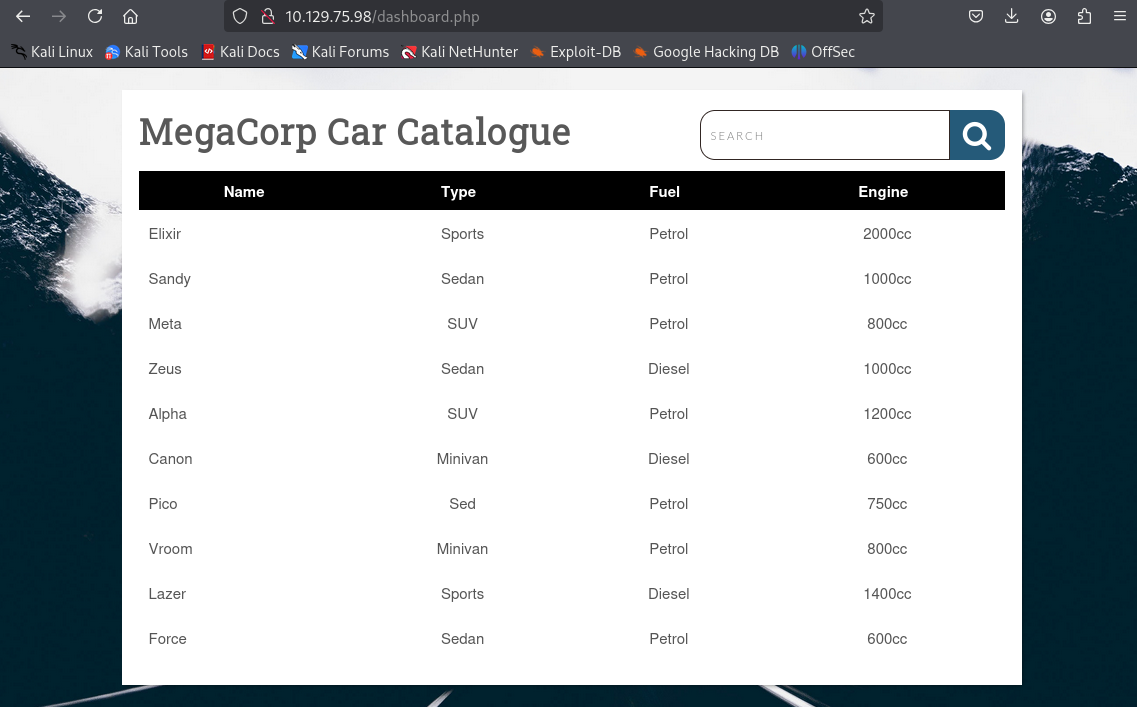The image size is (1137, 707).
Task: Click the 1200cc engine value
Action: click(887, 413)
